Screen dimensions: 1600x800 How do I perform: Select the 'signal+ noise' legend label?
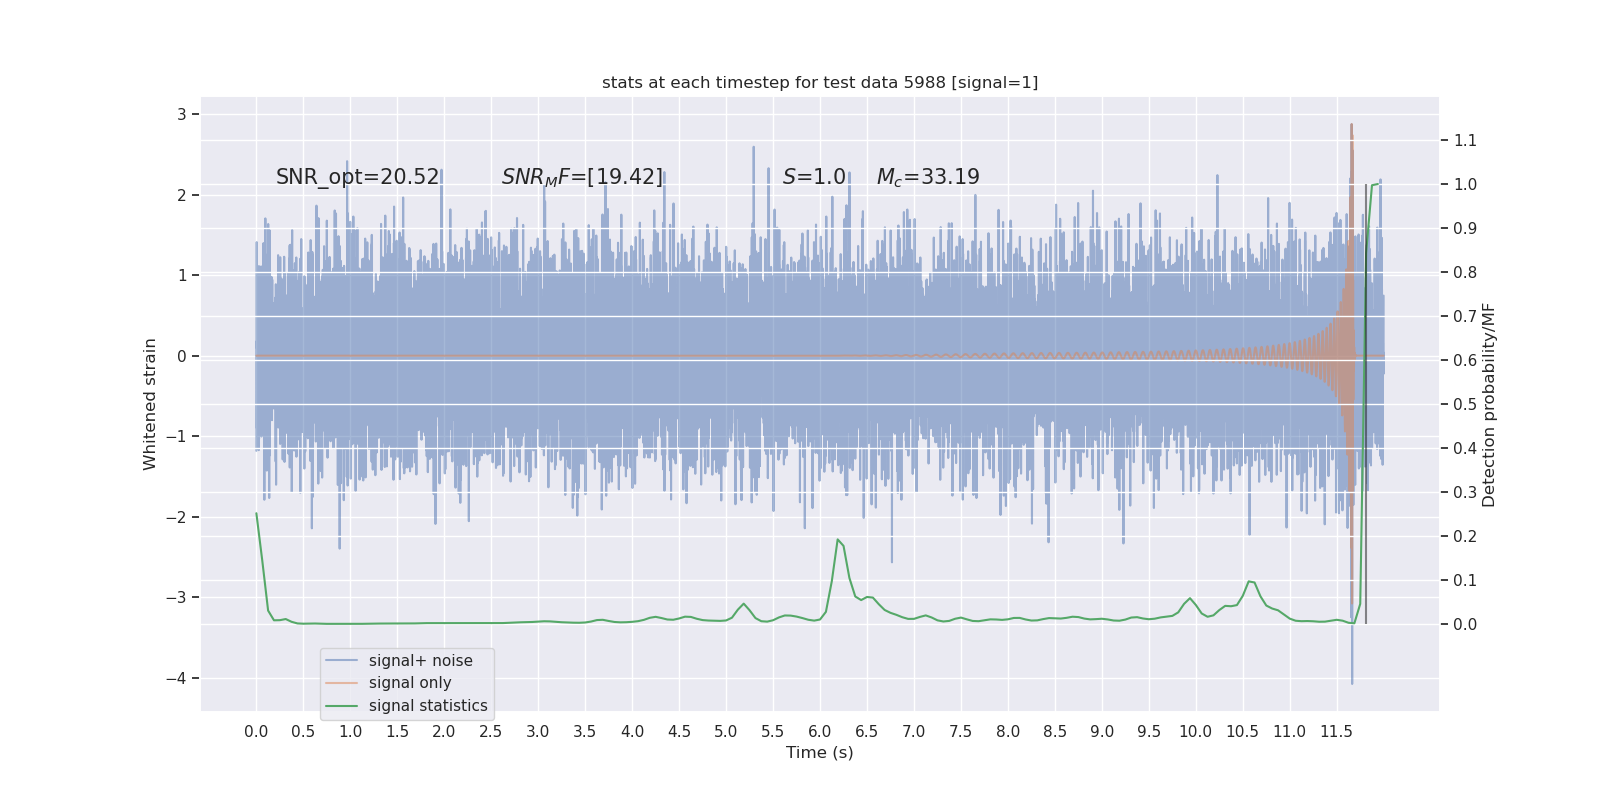pyautogui.click(x=420, y=661)
